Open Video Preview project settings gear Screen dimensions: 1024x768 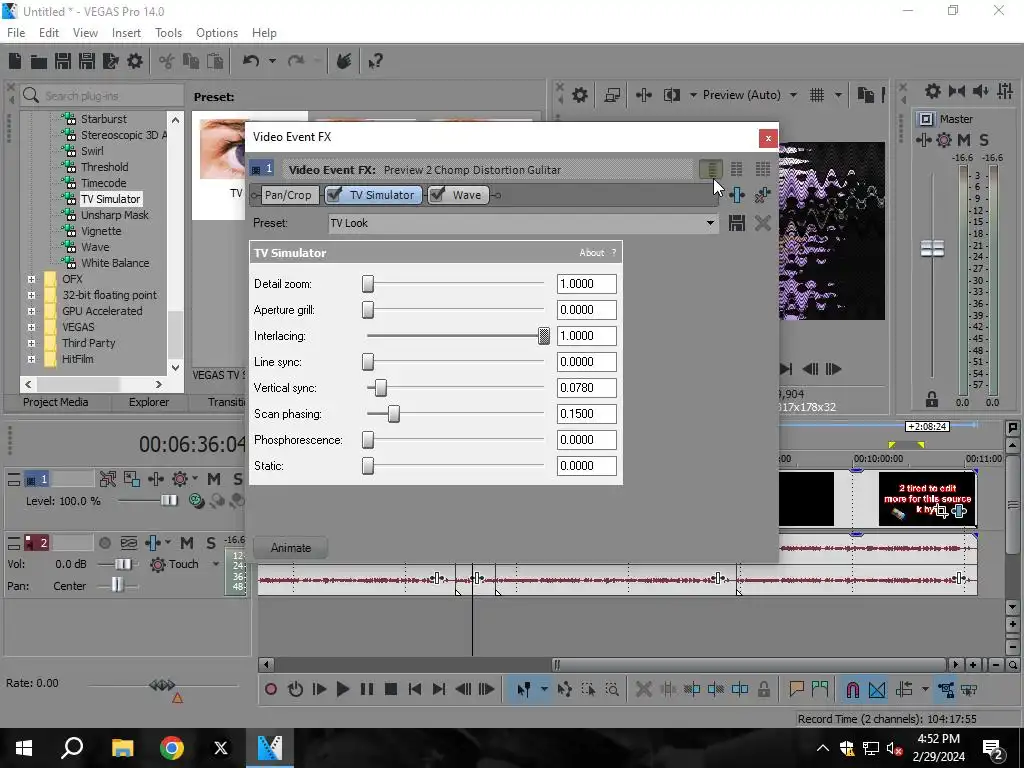[579, 95]
